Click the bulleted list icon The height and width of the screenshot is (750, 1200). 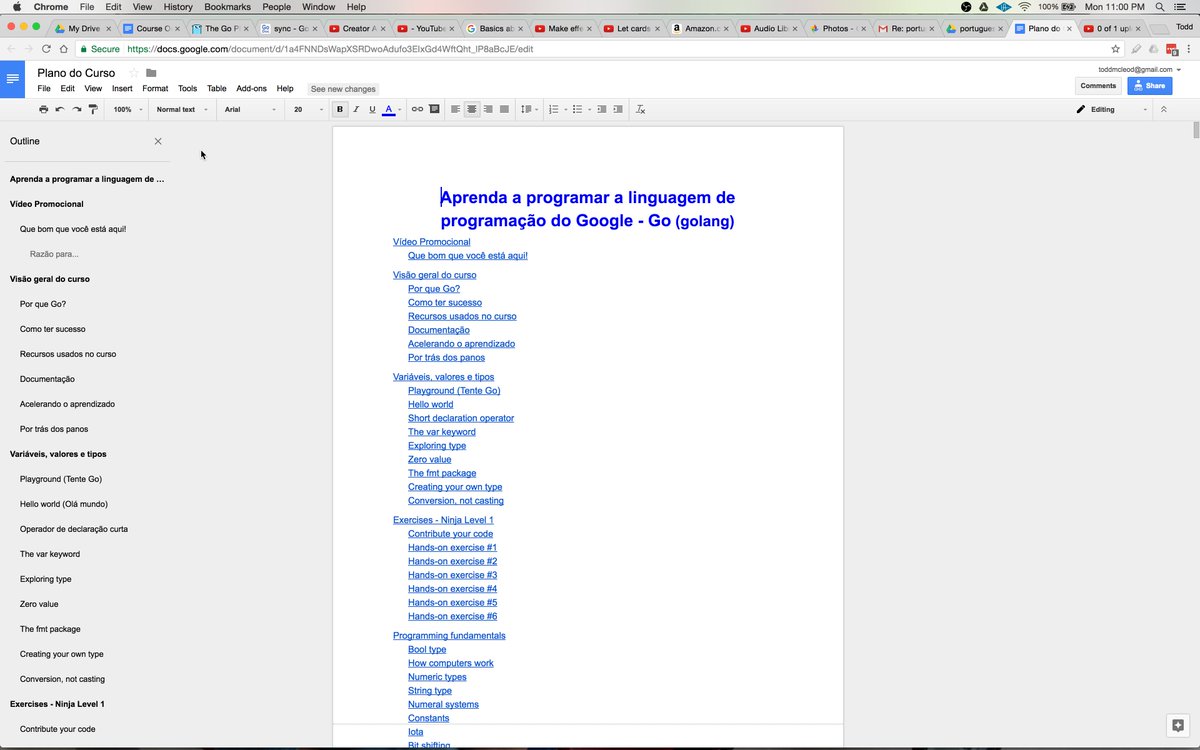pyautogui.click(x=577, y=109)
